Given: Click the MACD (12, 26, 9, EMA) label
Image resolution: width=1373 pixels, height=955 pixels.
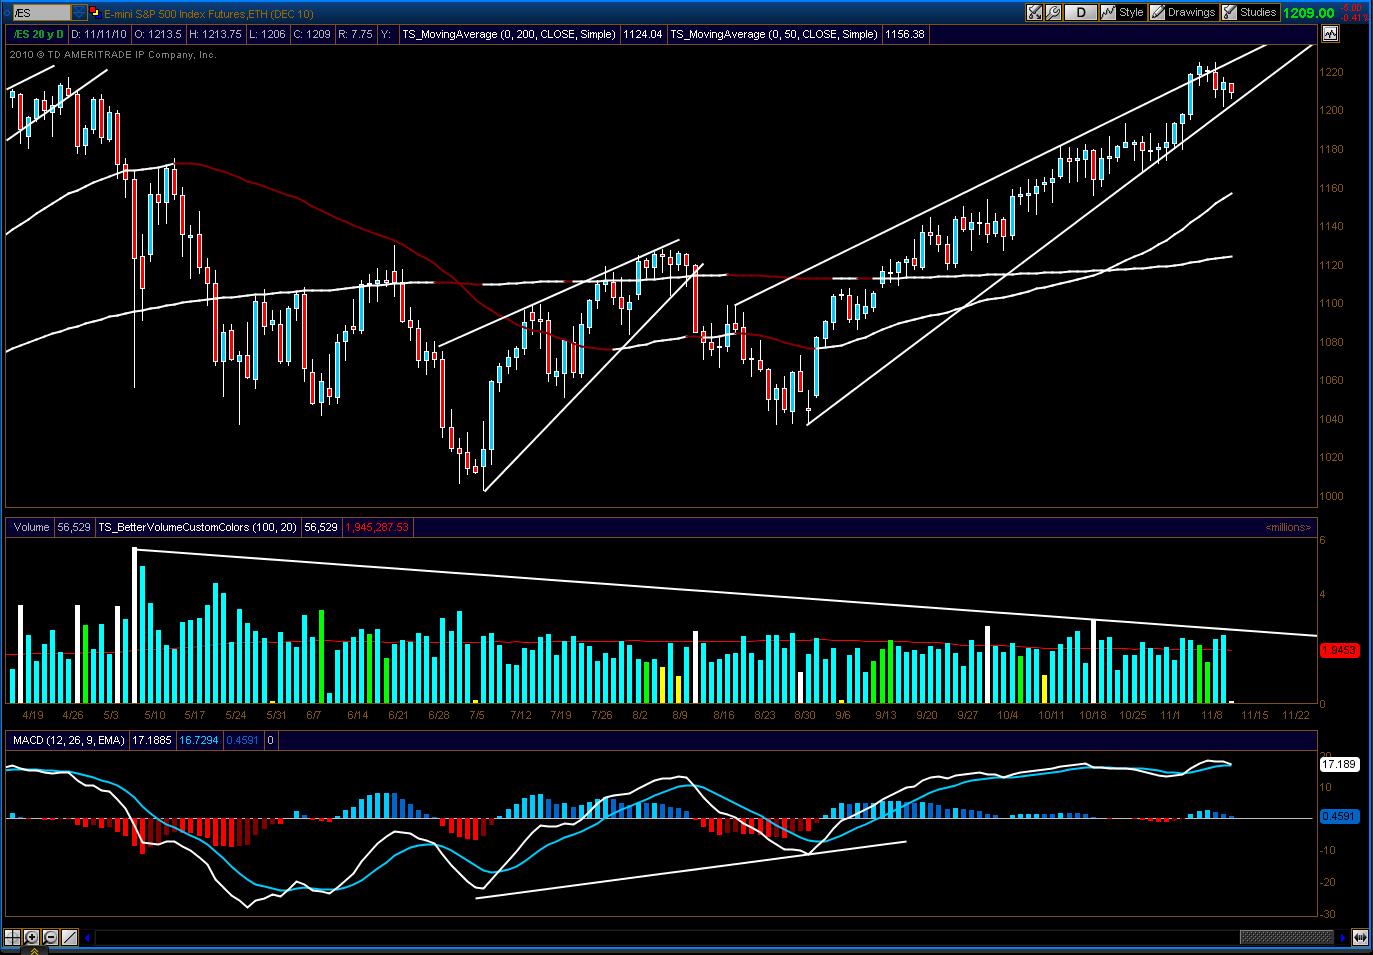Looking at the screenshot, I should point(68,741).
